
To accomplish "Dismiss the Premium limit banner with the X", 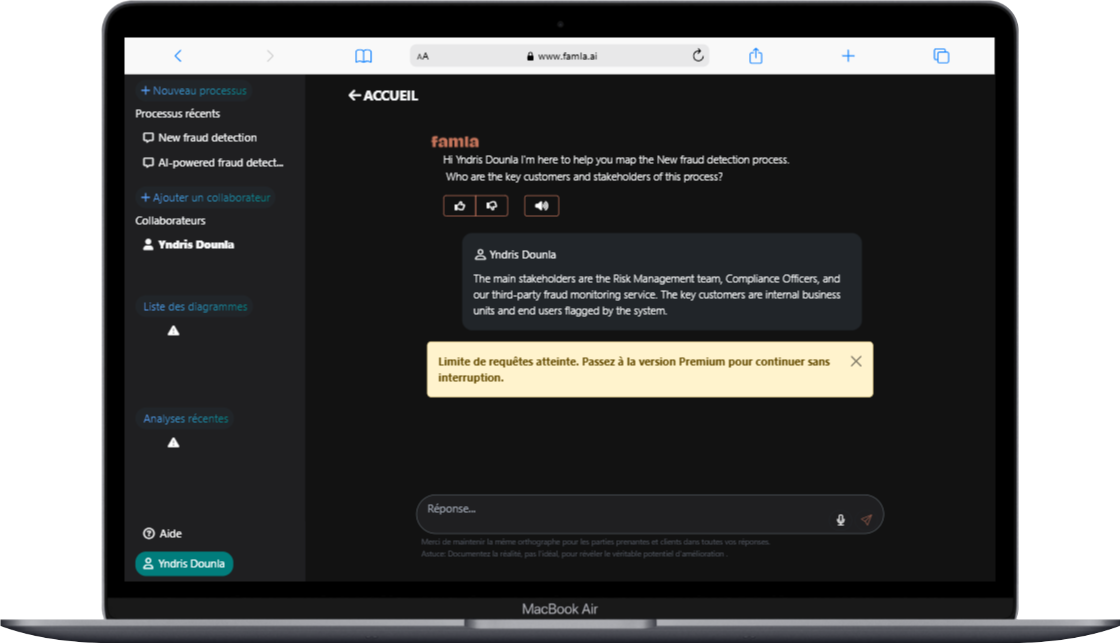I will [855, 361].
